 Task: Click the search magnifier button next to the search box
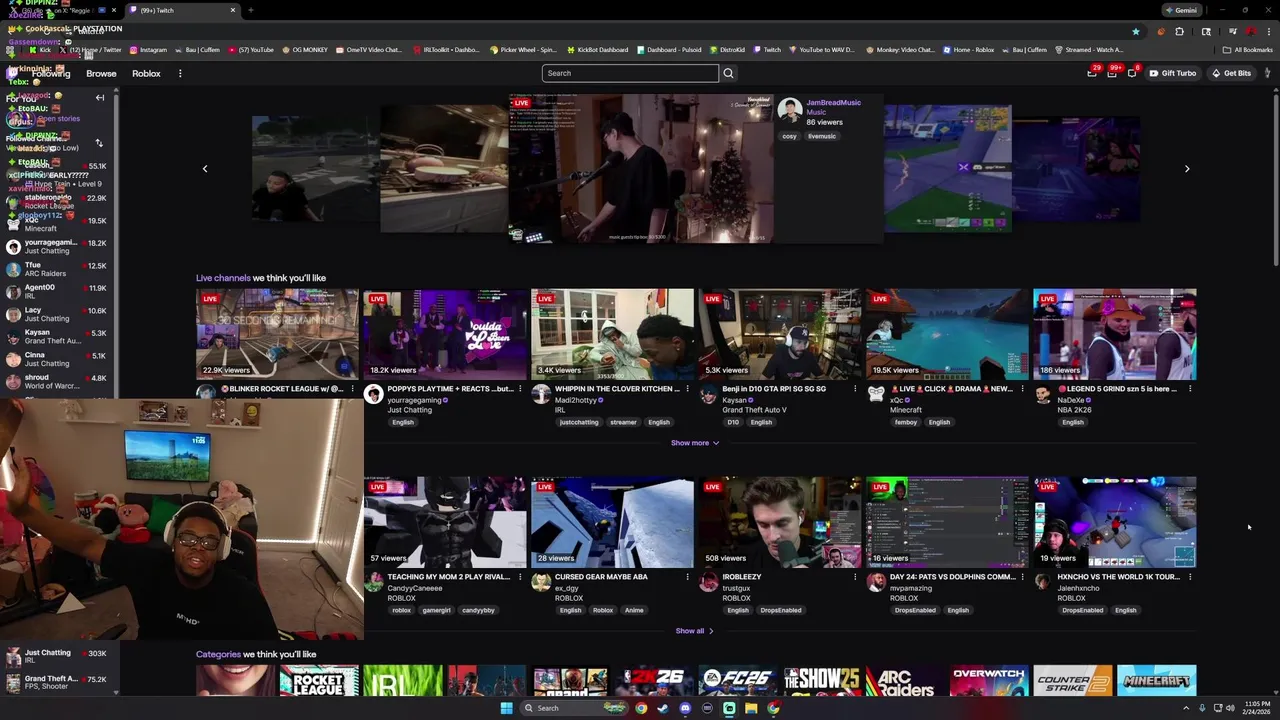tap(728, 73)
